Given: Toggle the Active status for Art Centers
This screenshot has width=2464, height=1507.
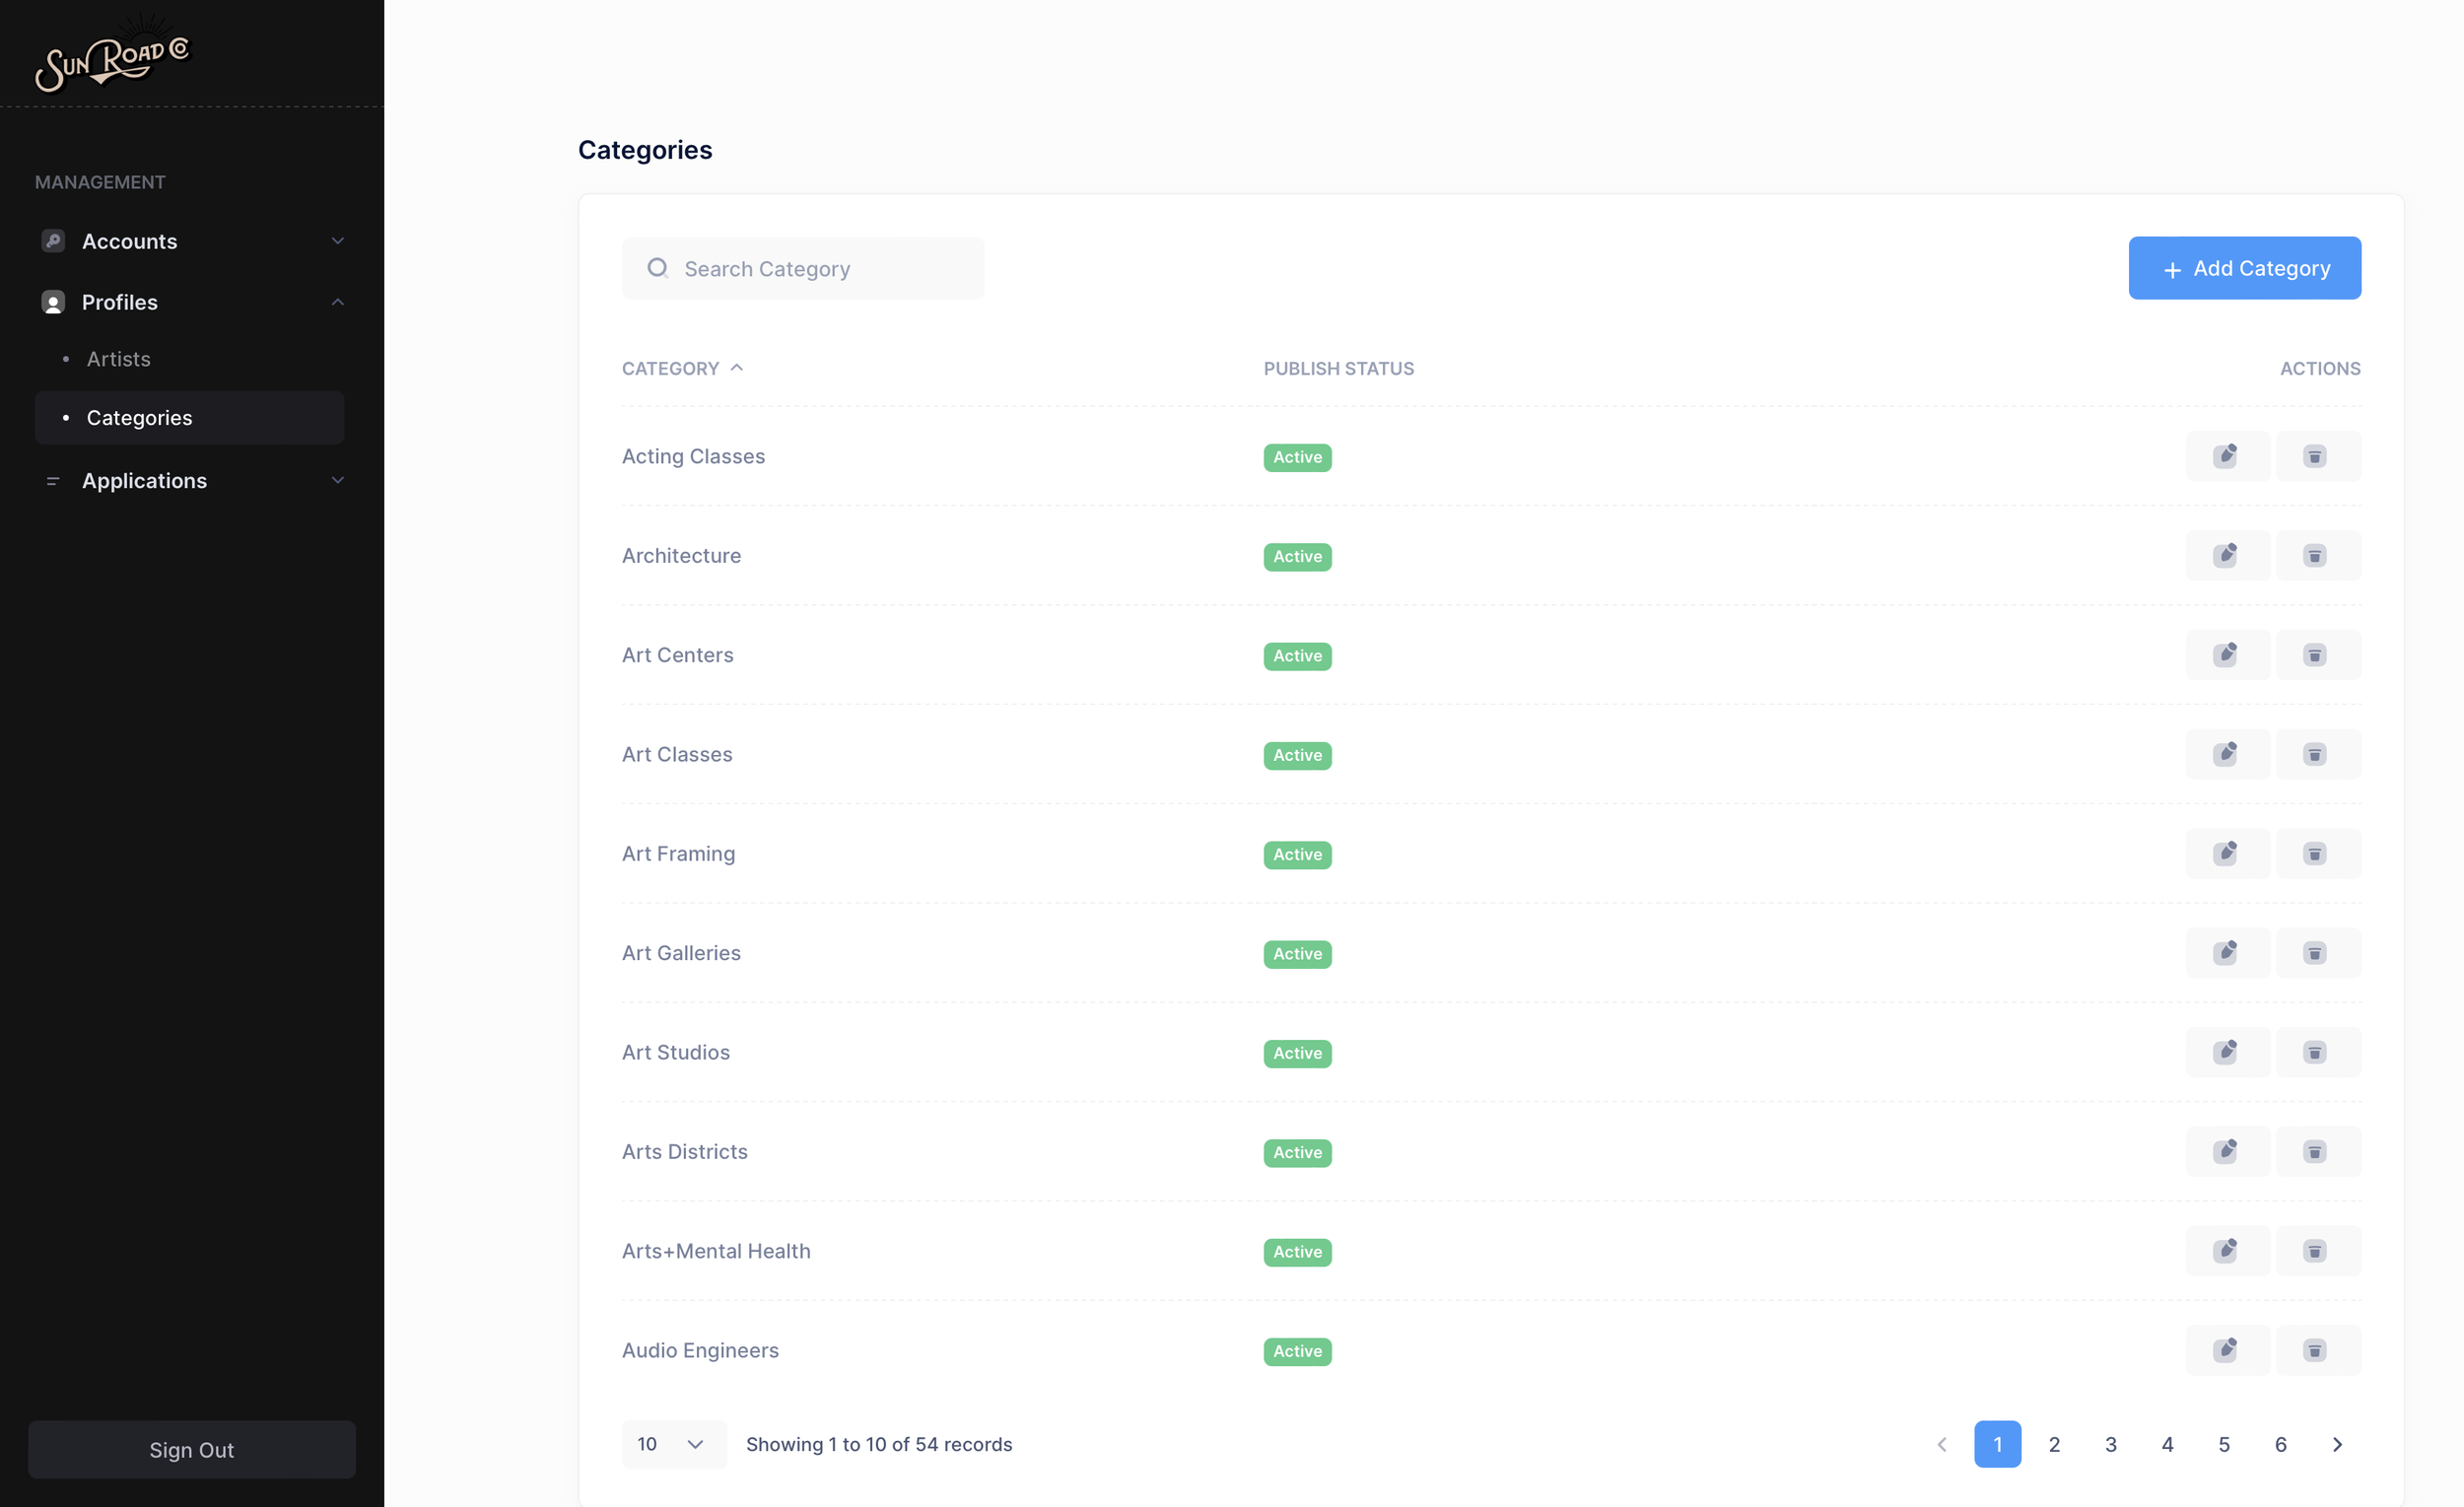Looking at the screenshot, I should click(x=1296, y=656).
